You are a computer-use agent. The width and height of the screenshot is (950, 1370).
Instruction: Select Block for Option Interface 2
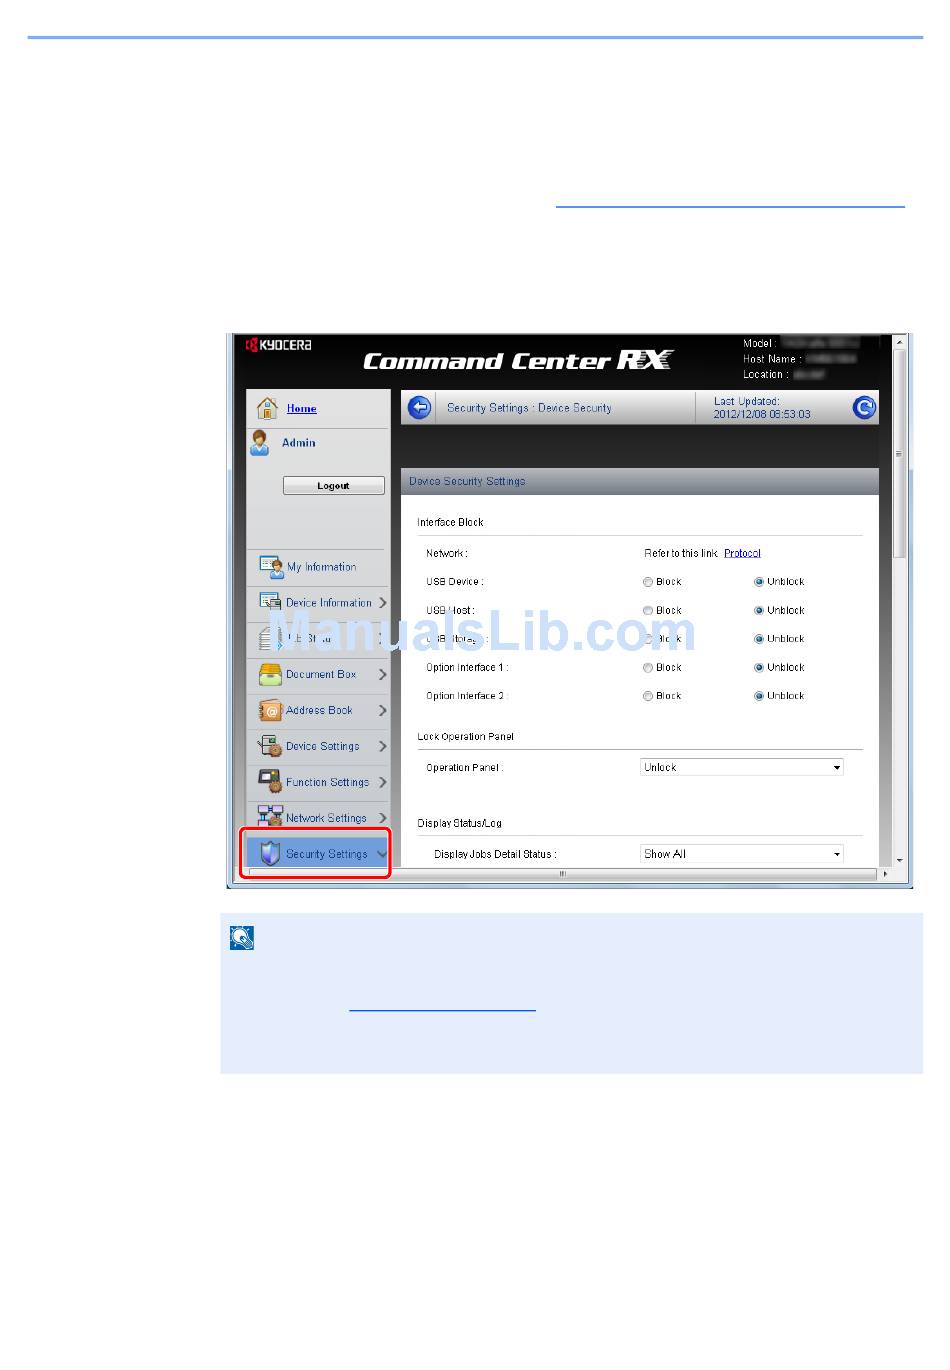(648, 696)
